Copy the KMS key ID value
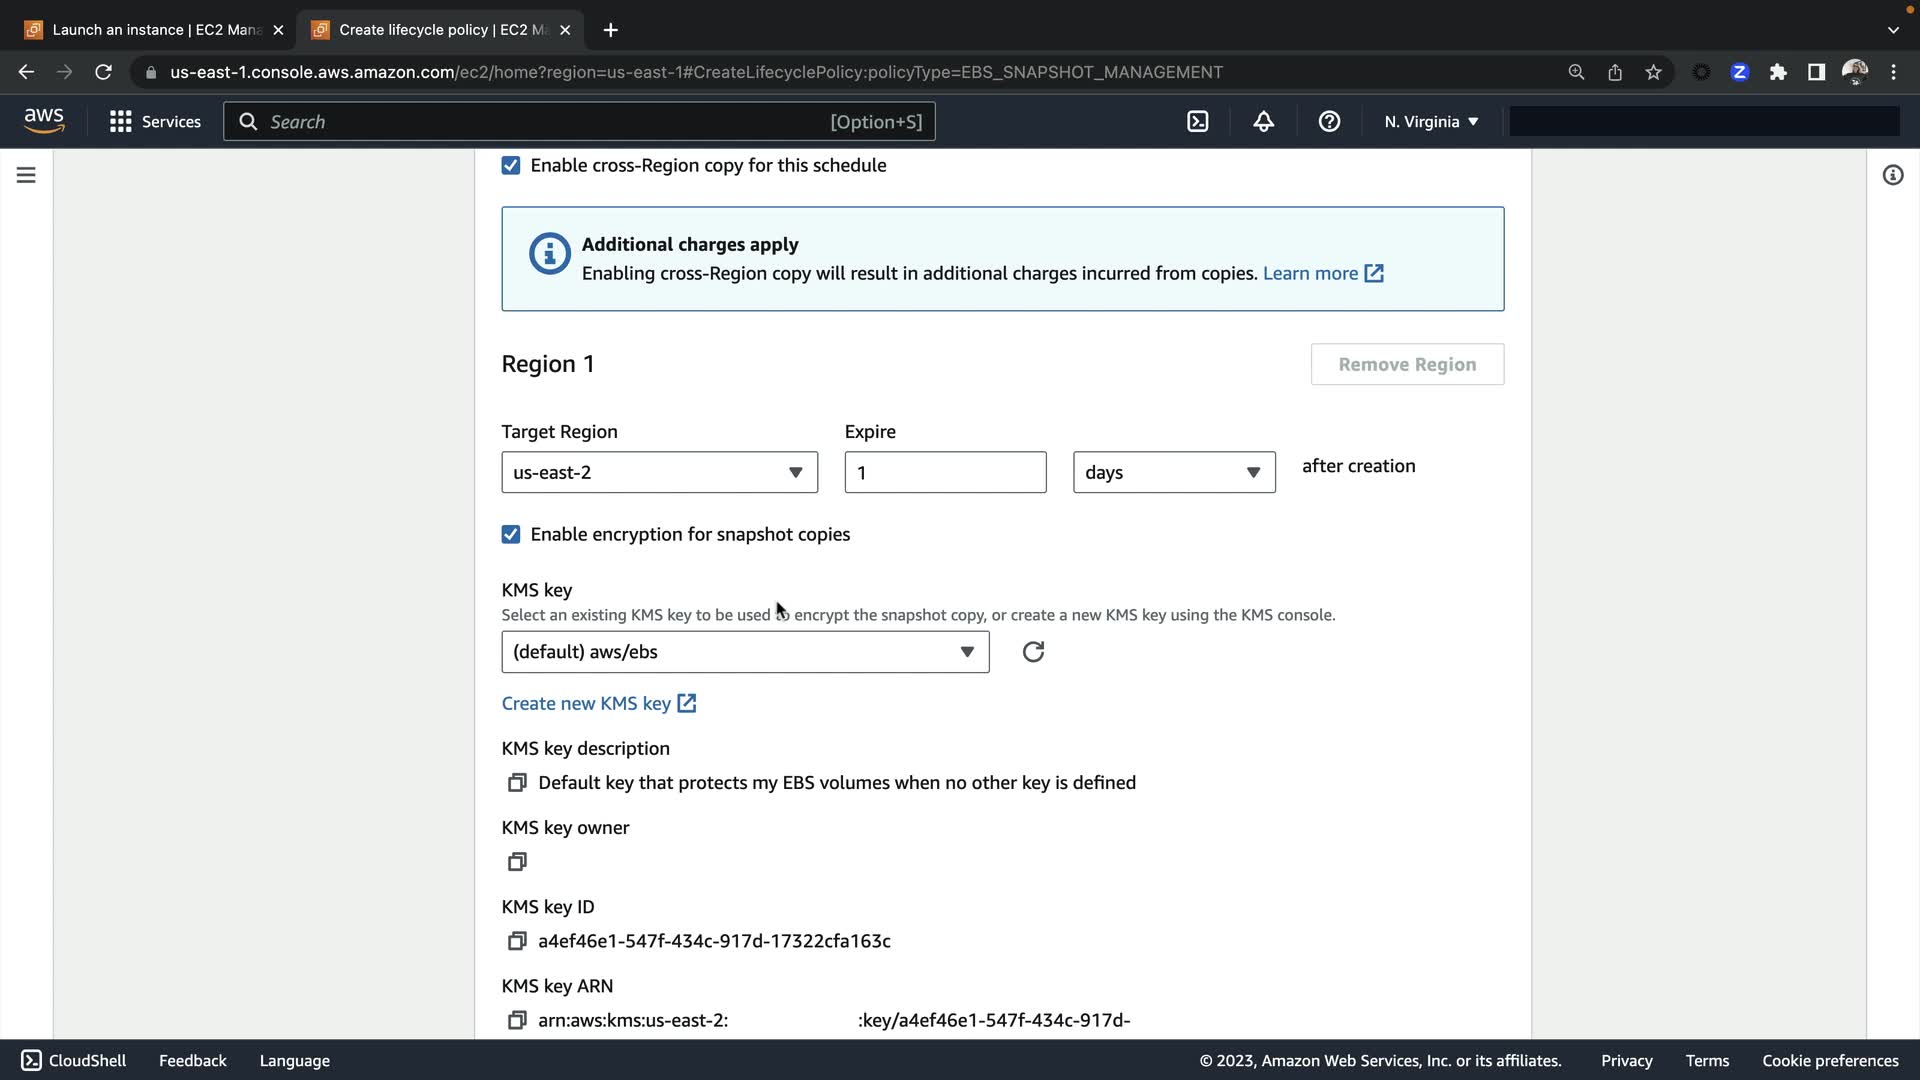 pos(517,941)
